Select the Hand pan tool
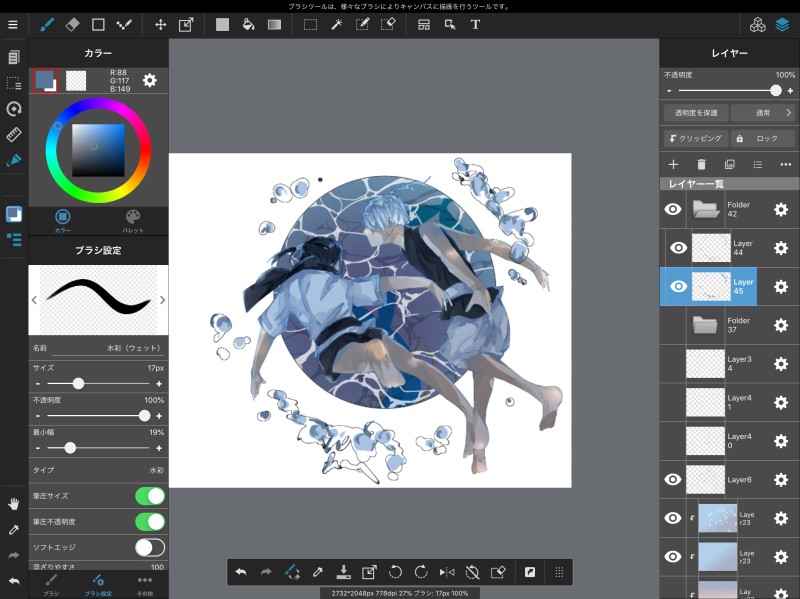This screenshot has width=800, height=599. [x=14, y=504]
